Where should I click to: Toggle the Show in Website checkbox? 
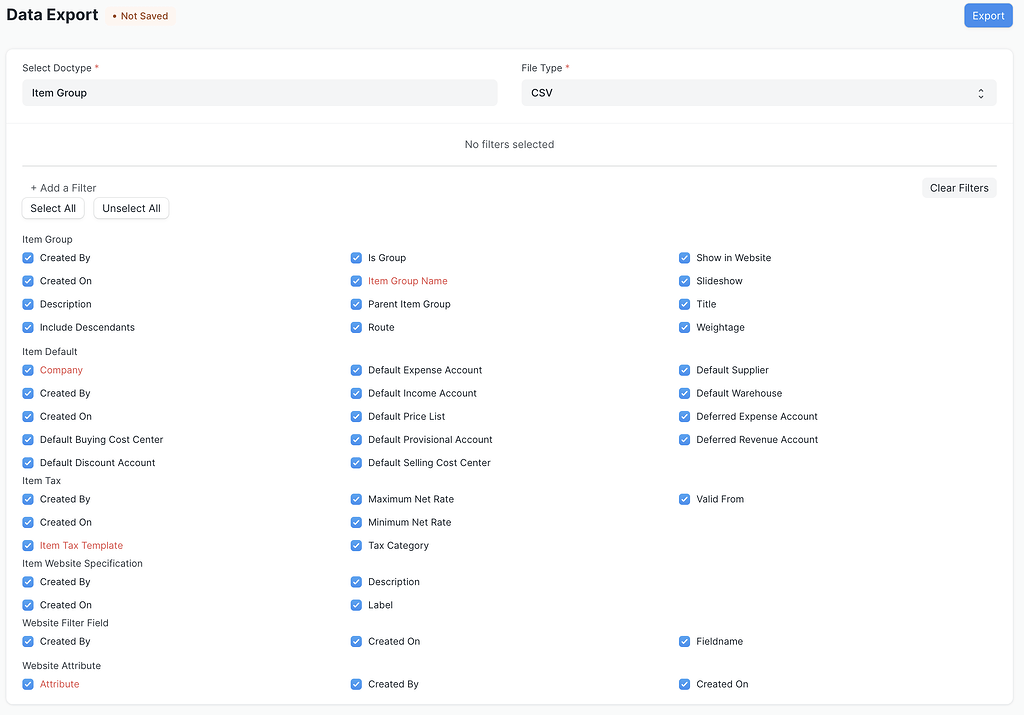tap(684, 257)
